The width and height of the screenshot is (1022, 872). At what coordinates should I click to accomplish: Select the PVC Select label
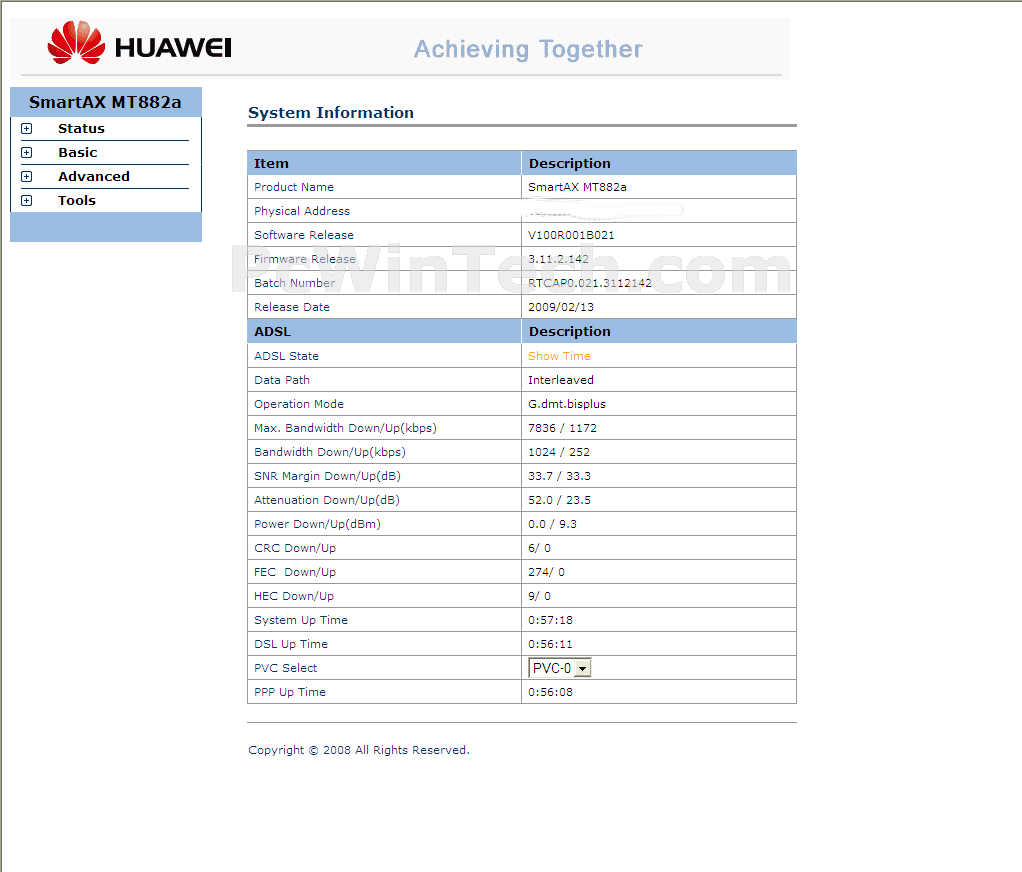pos(285,668)
